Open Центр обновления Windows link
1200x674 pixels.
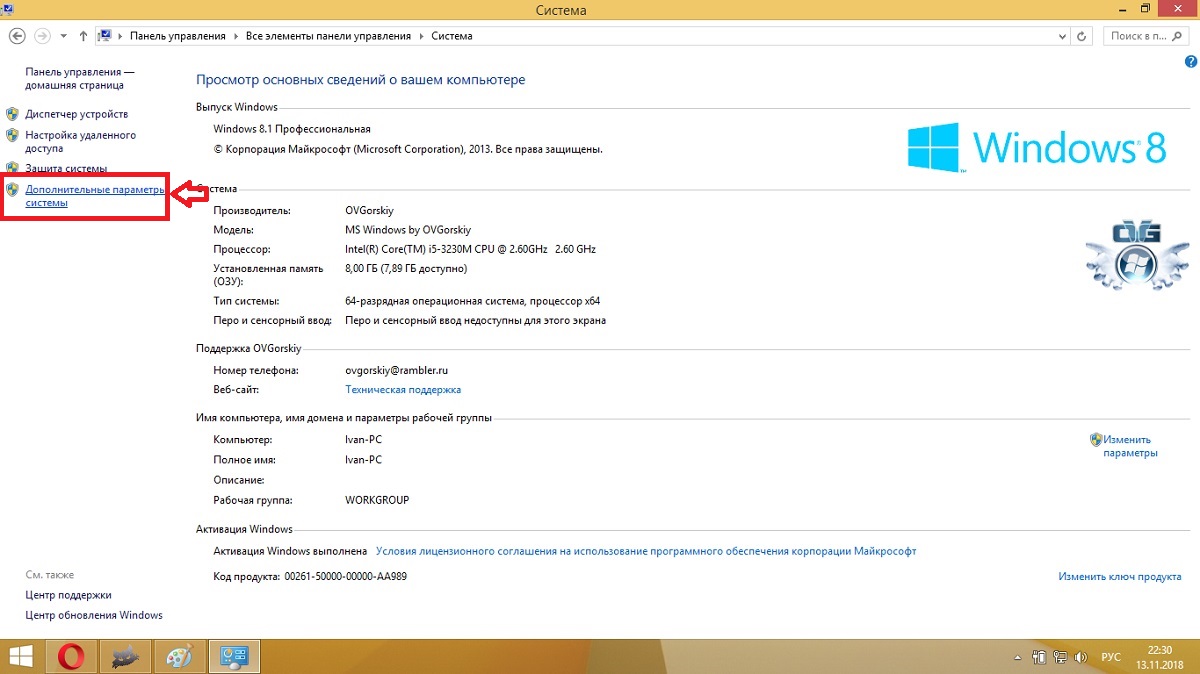94,615
